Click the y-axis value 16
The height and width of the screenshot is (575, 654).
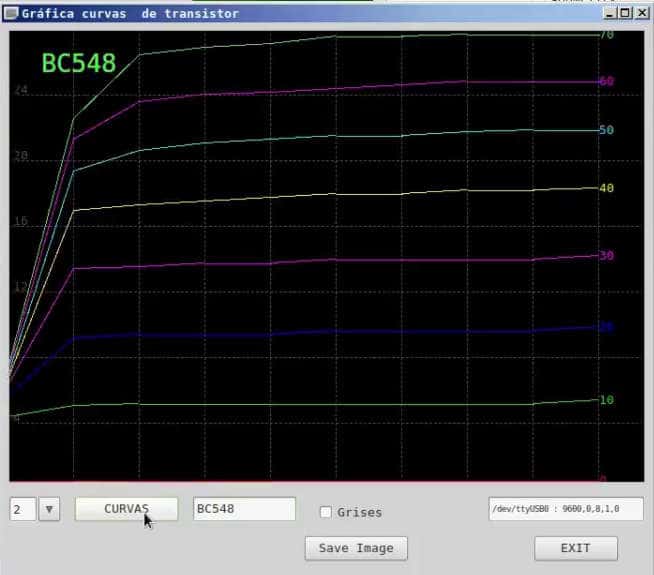pyautogui.click(x=21, y=221)
